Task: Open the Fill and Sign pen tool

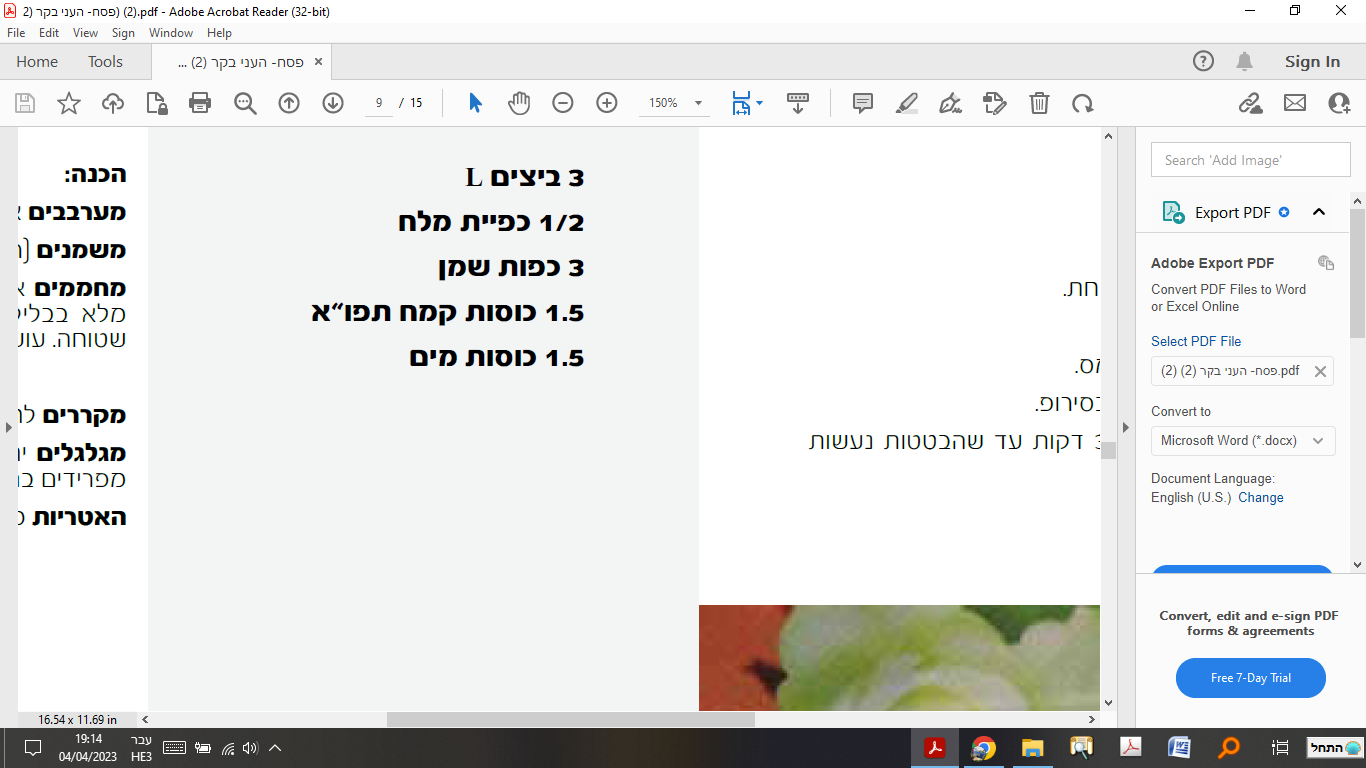Action: point(951,103)
